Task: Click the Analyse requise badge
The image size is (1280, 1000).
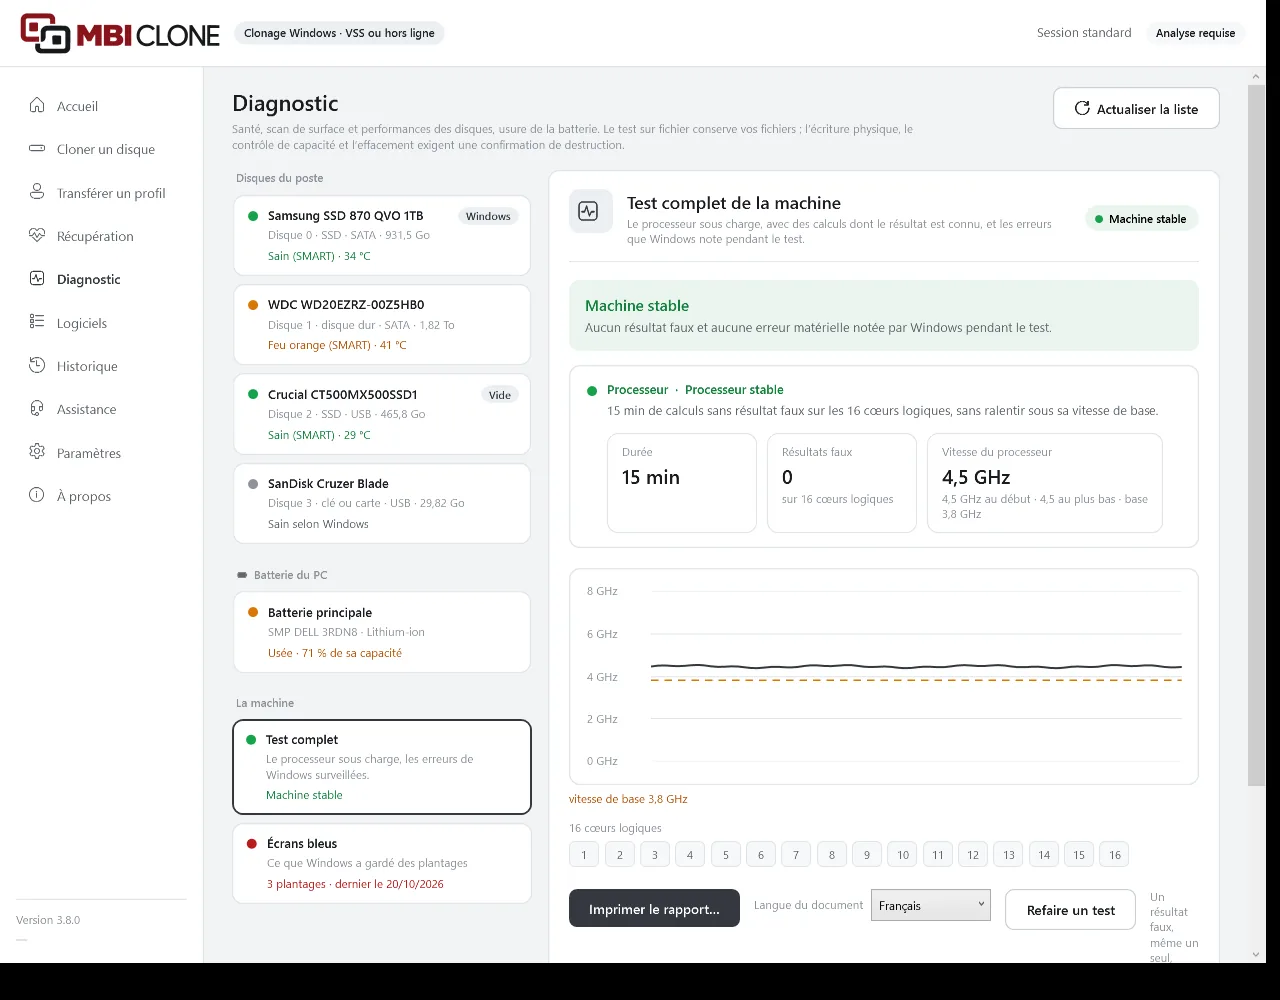Action: pos(1195,33)
